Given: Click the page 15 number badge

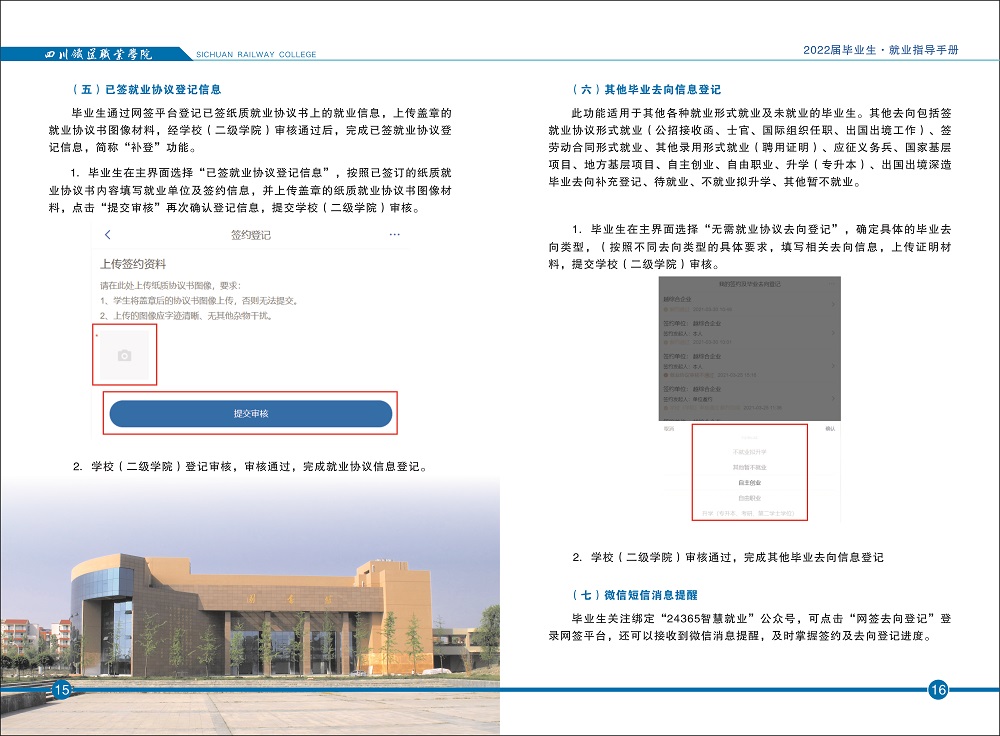Looking at the screenshot, I should click(61, 689).
